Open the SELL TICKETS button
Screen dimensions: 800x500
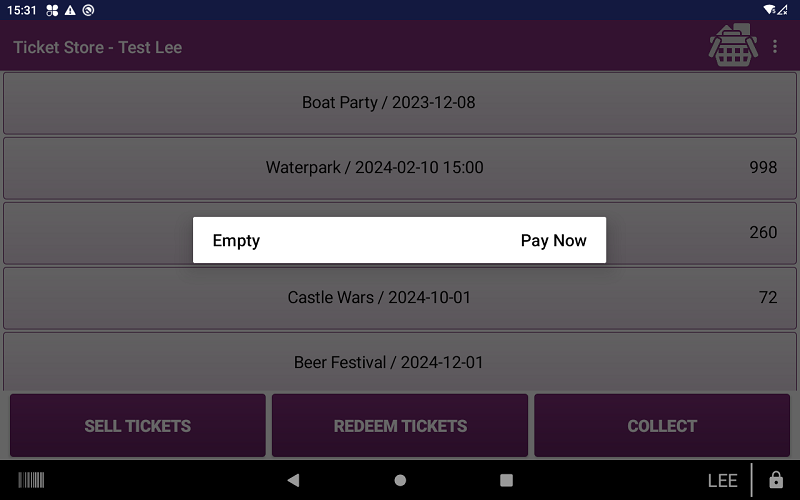click(138, 426)
